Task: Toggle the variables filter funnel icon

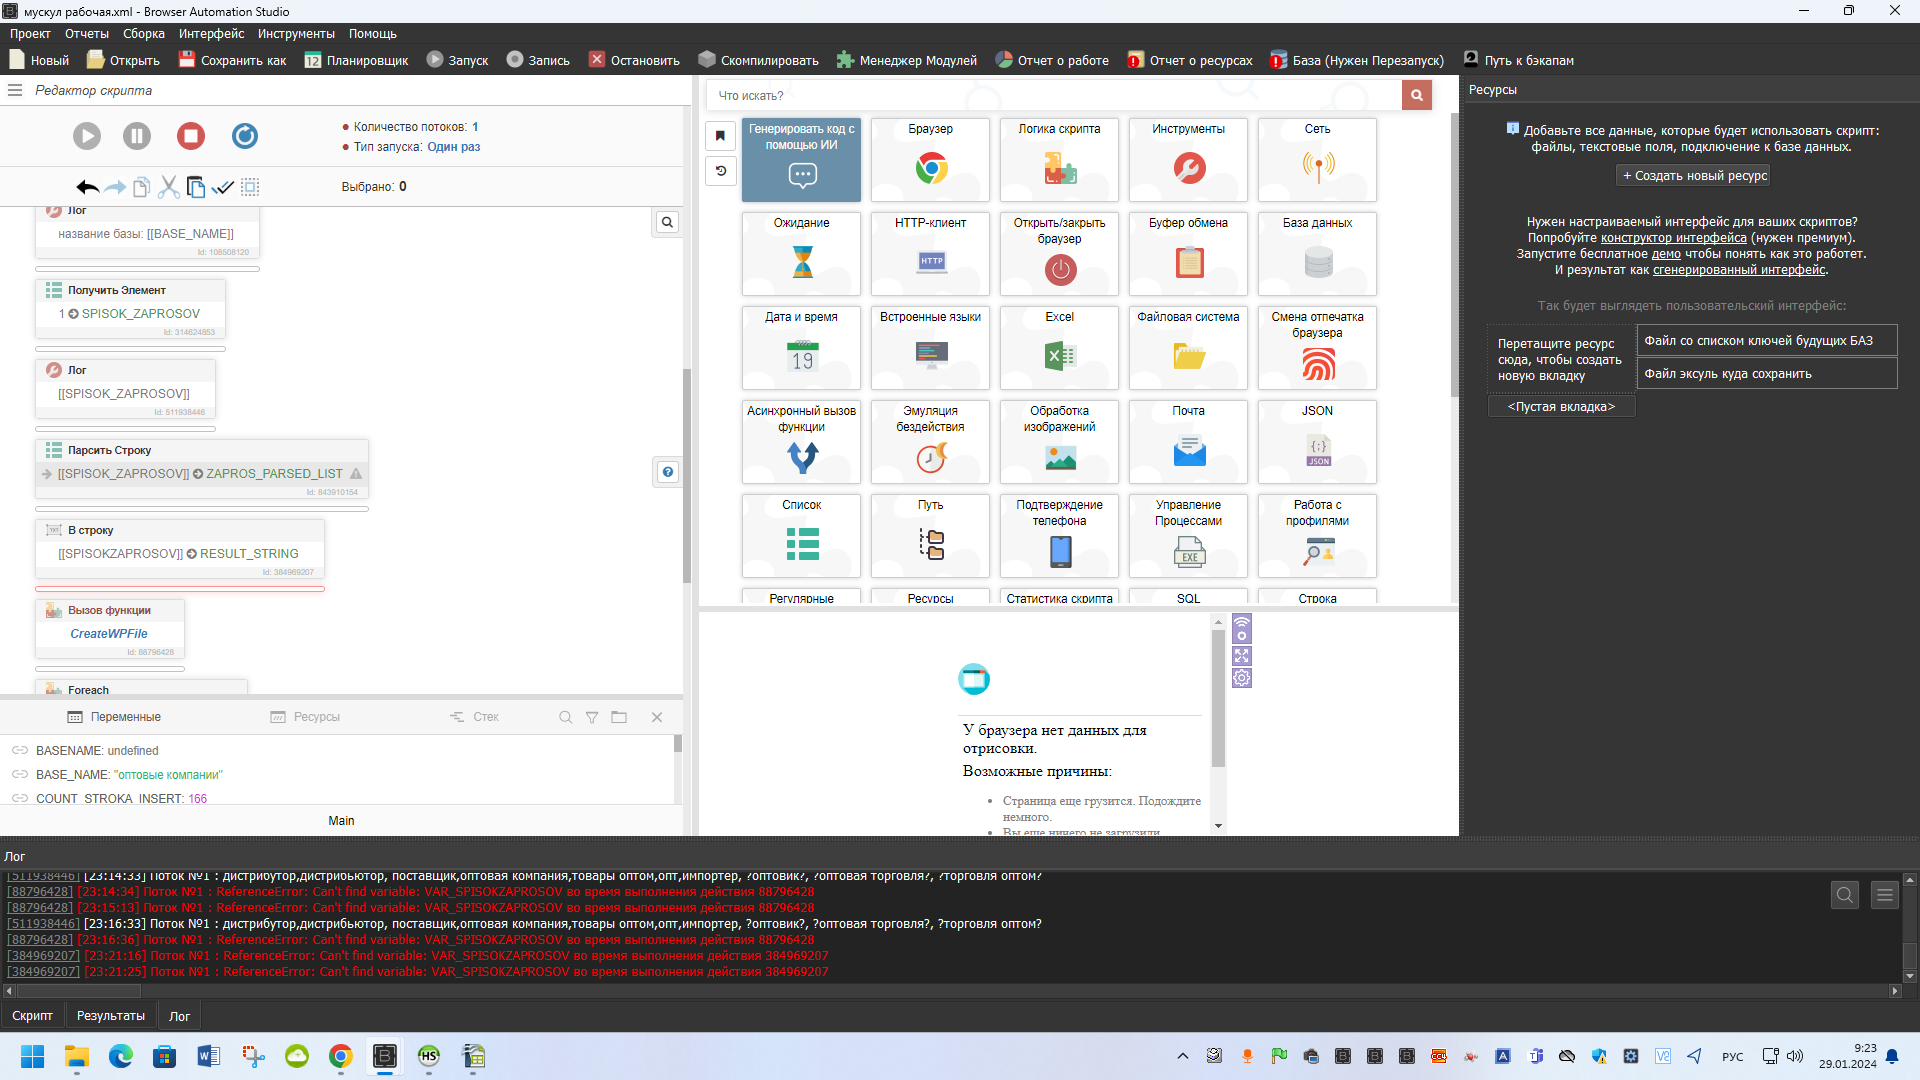Action: [592, 717]
